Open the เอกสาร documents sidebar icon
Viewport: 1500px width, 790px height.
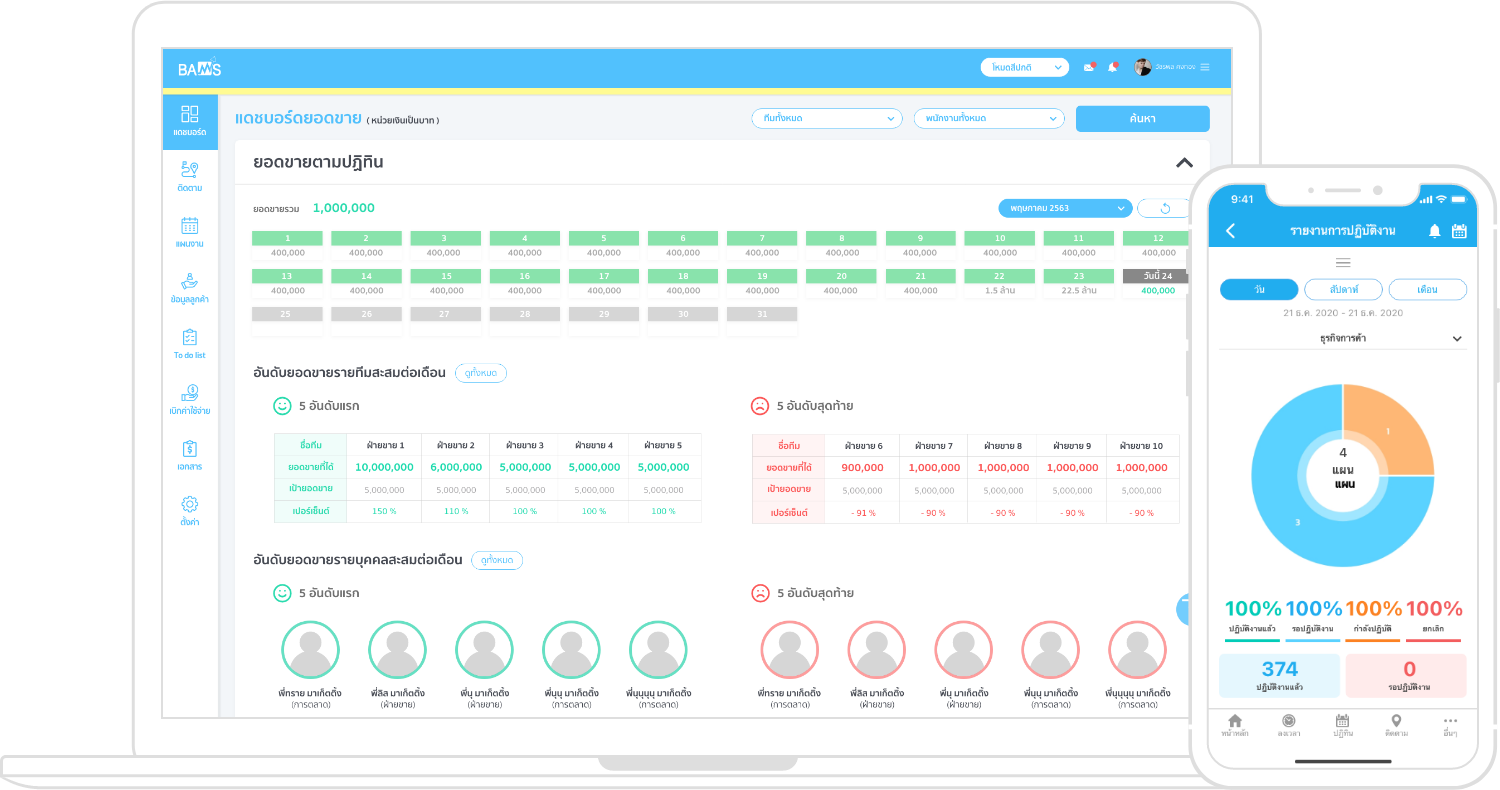click(190, 455)
